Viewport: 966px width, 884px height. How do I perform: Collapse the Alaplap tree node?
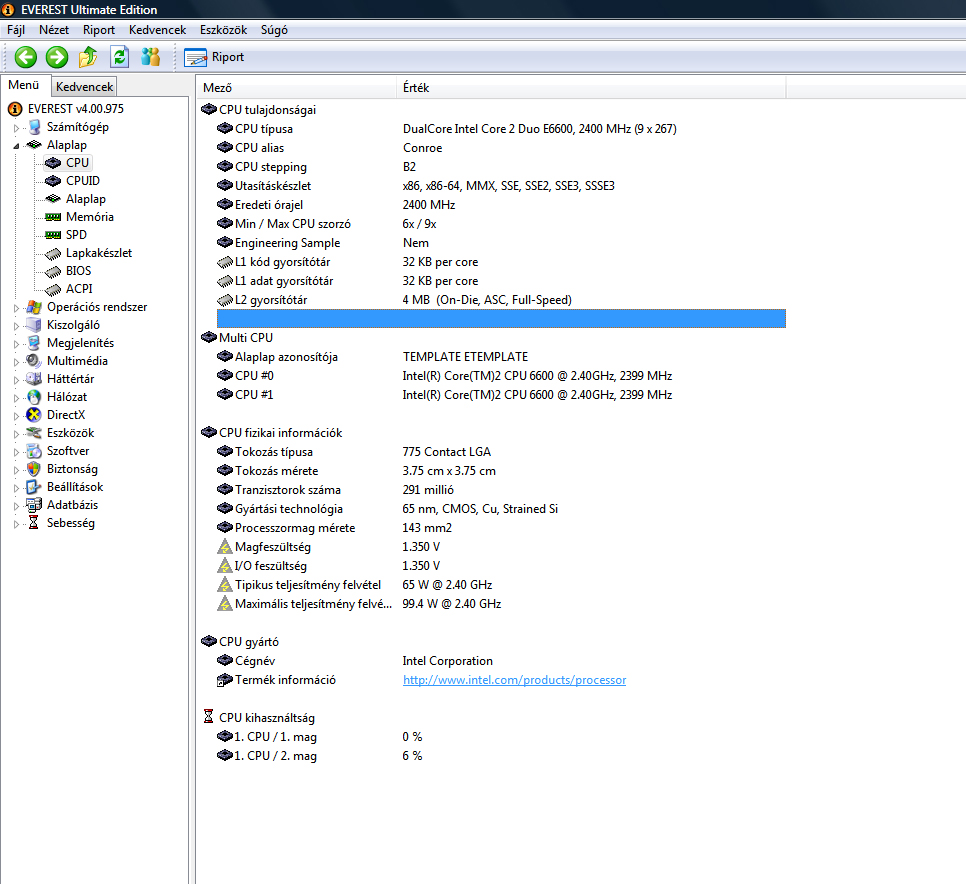17,146
